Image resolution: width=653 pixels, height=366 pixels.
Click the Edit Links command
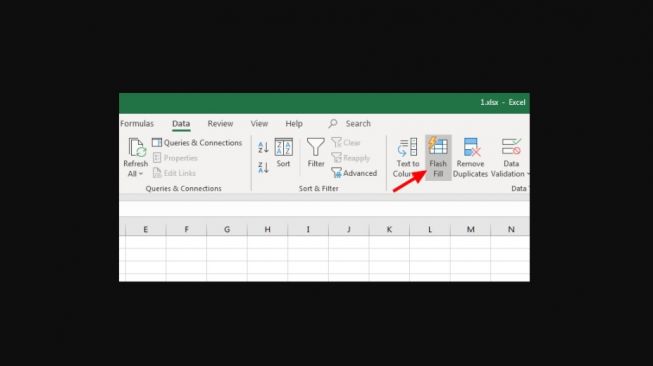point(174,173)
